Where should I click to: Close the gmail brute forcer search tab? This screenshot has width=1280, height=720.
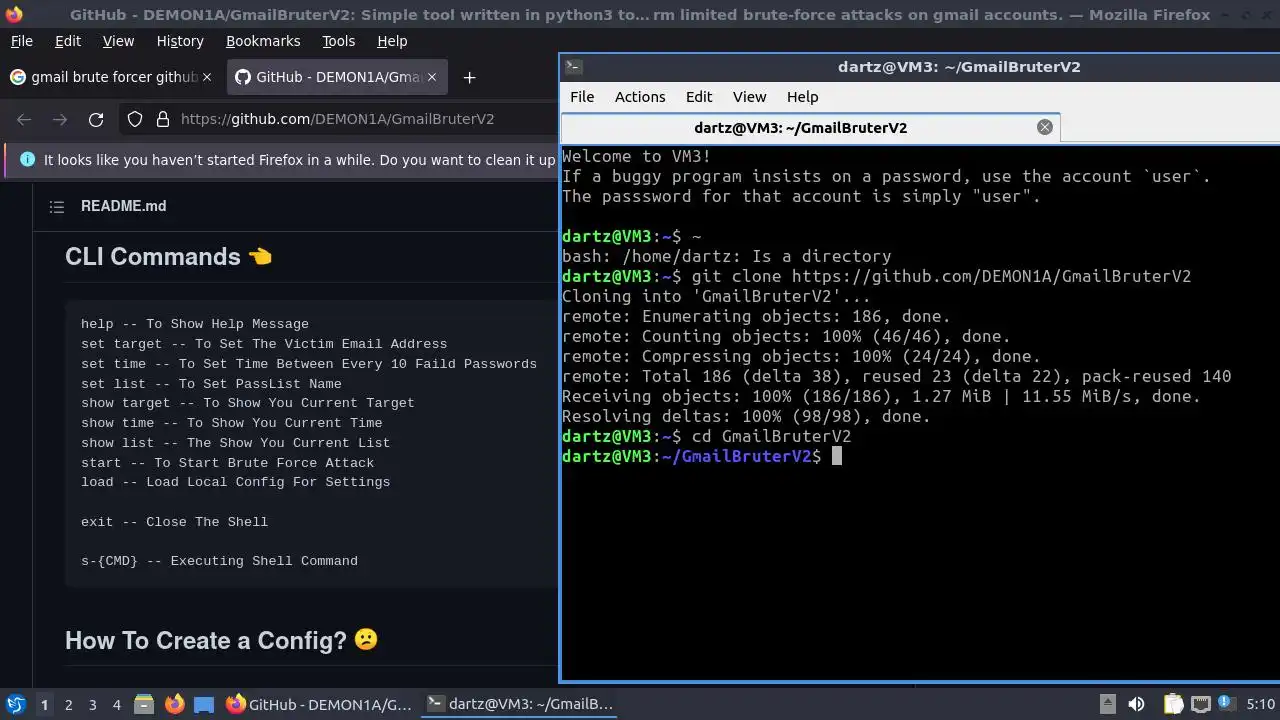click(x=207, y=77)
